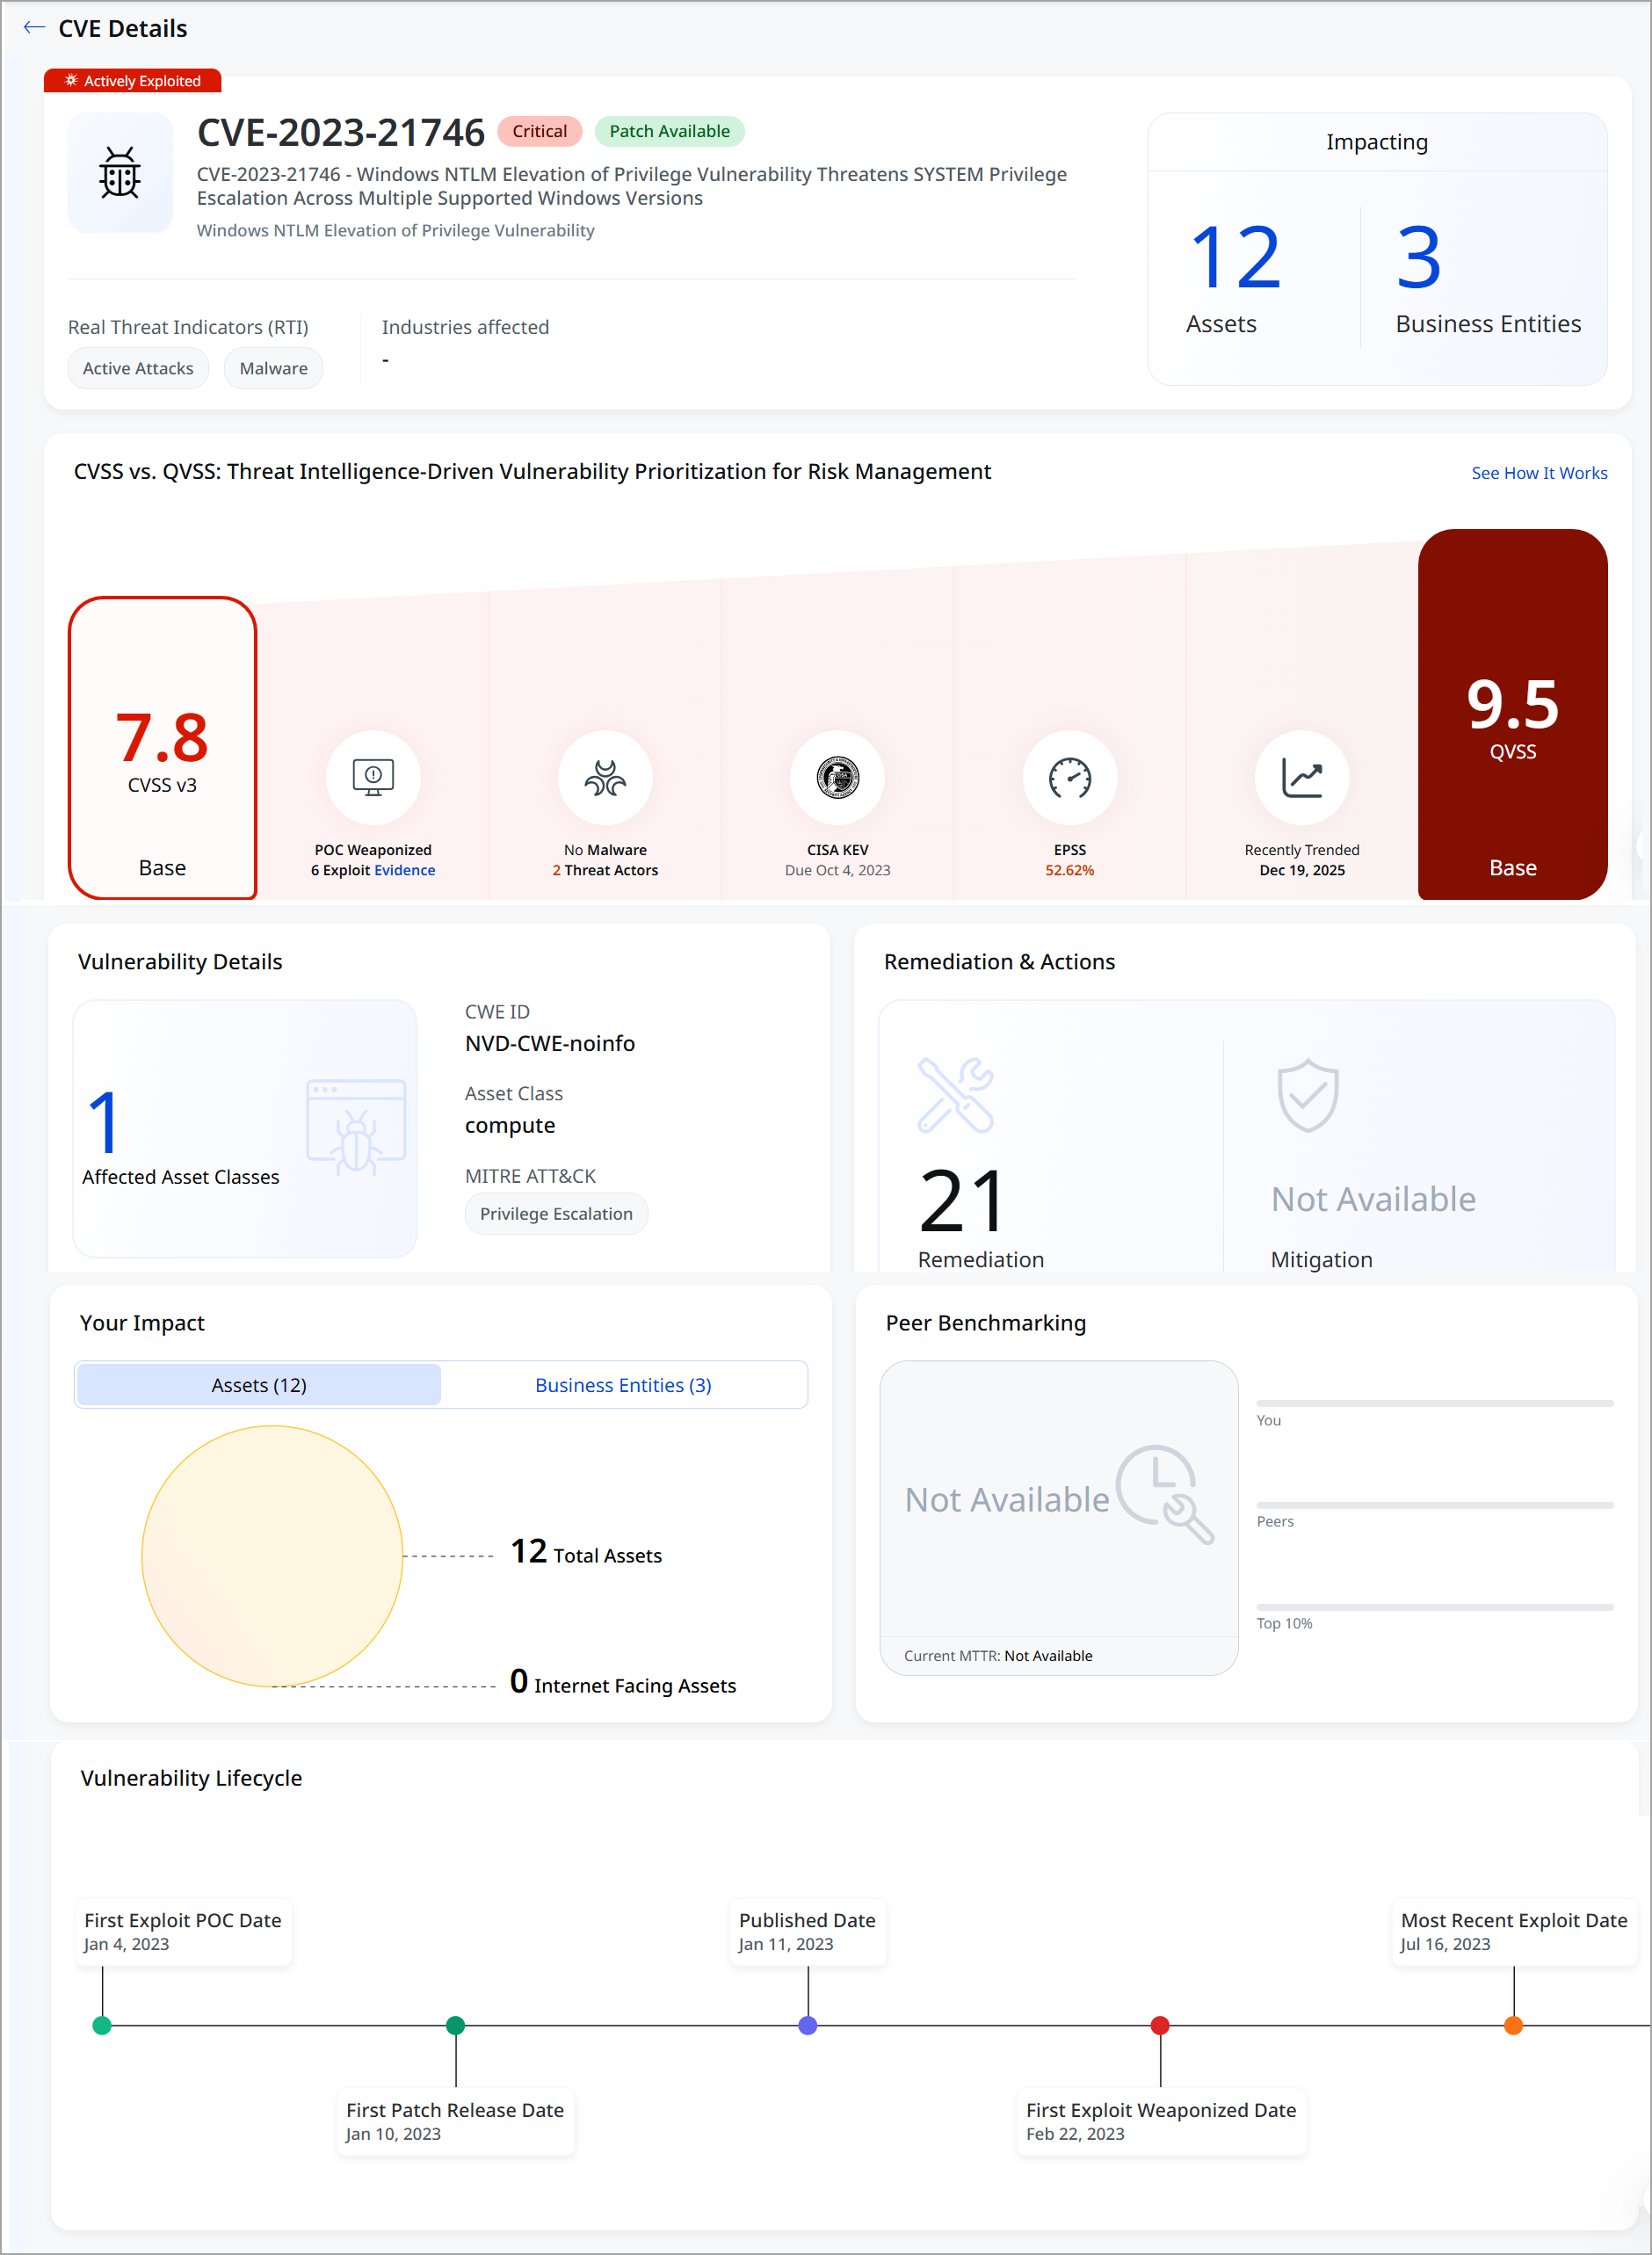
Task: Click the bug icon next to CVE-2023-21746
Action: click(119, 172)
